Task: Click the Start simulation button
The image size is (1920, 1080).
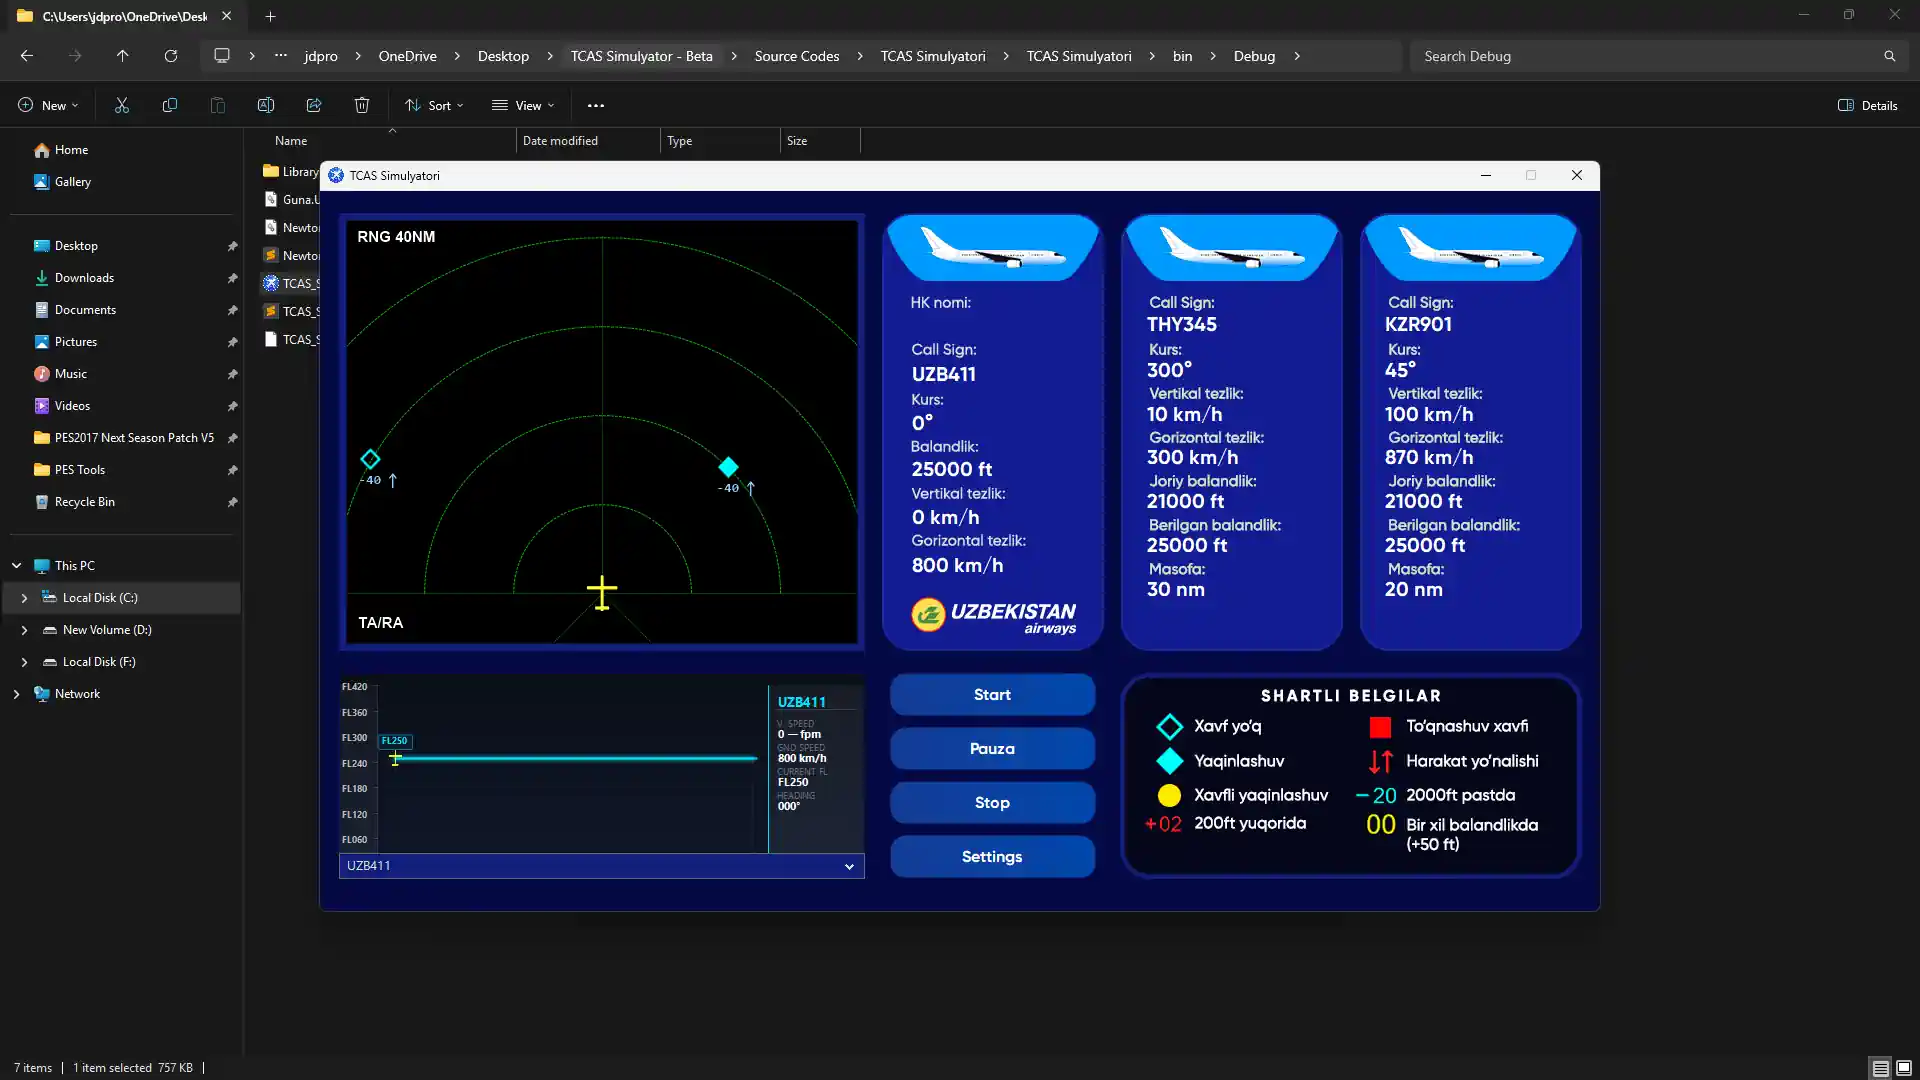Action: pos(992,694)
